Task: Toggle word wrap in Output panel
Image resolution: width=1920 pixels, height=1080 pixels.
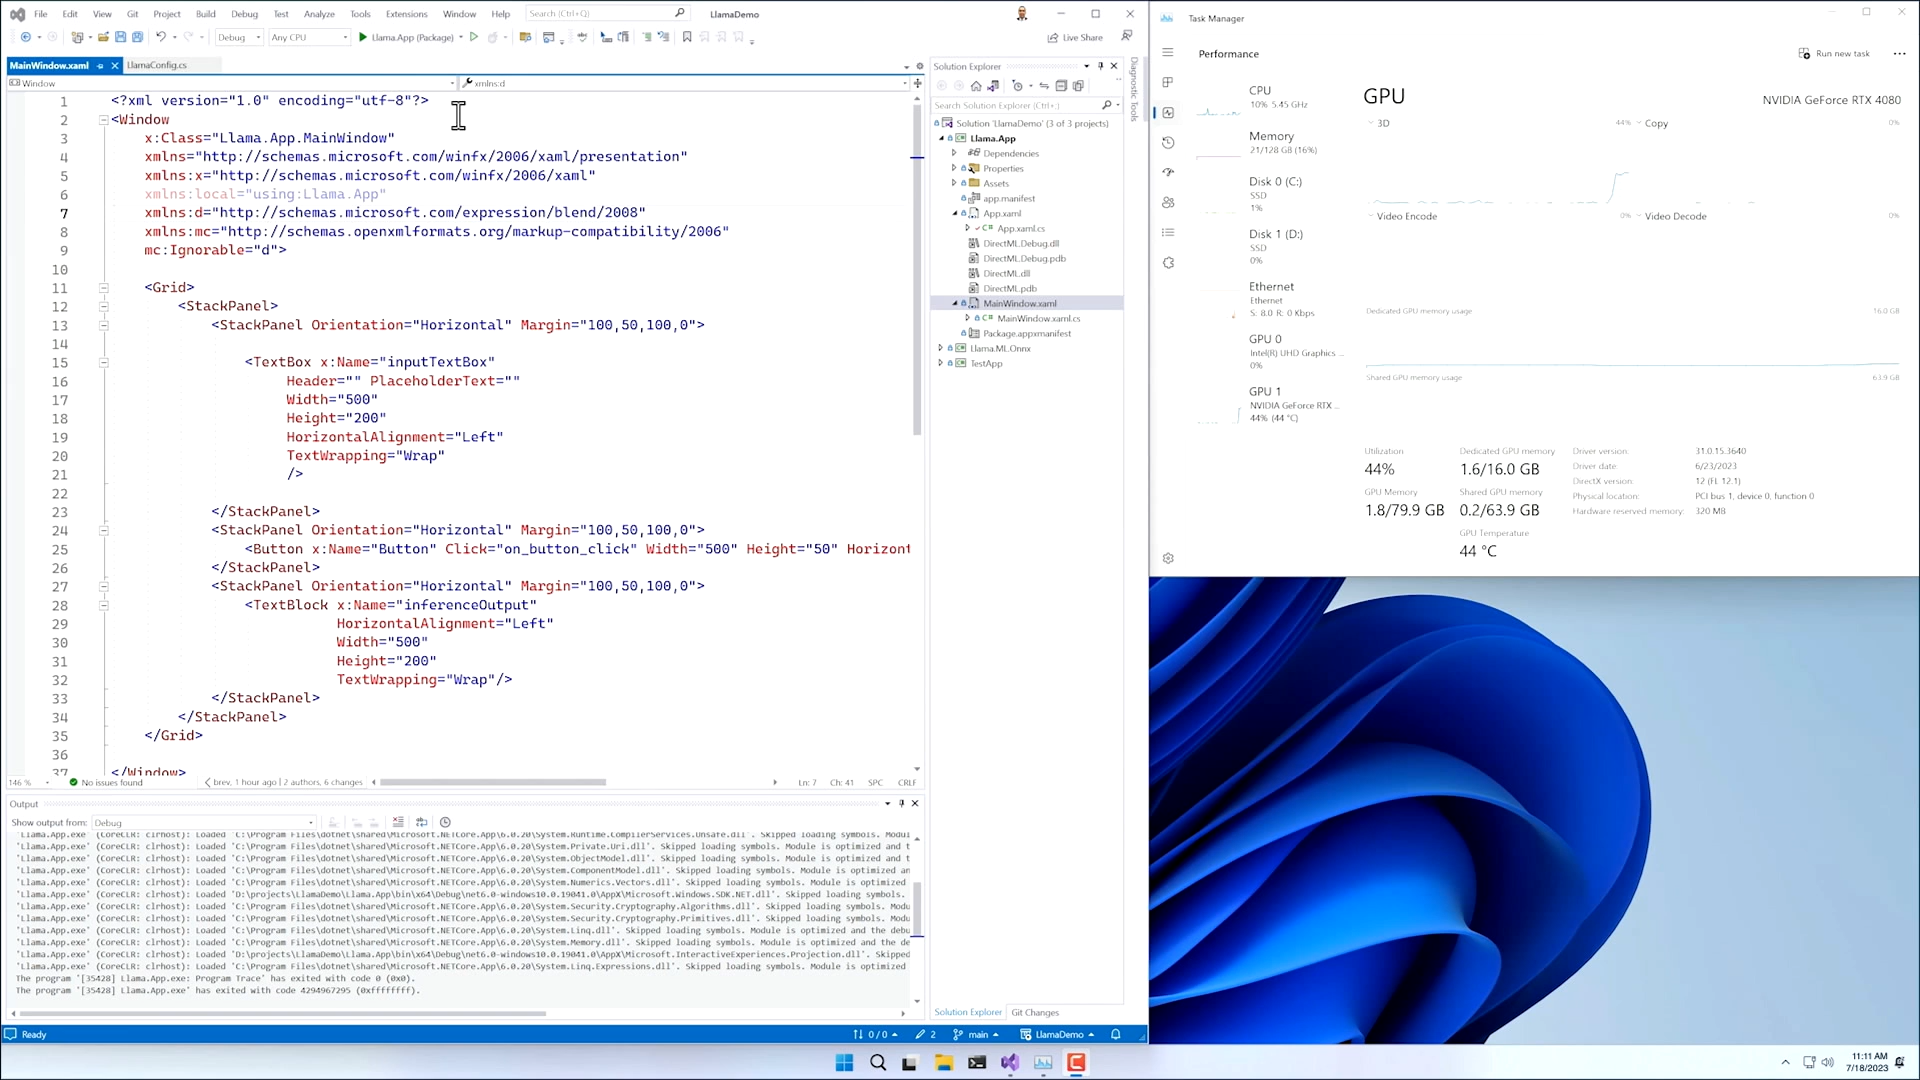Action: tap(422, 822)
